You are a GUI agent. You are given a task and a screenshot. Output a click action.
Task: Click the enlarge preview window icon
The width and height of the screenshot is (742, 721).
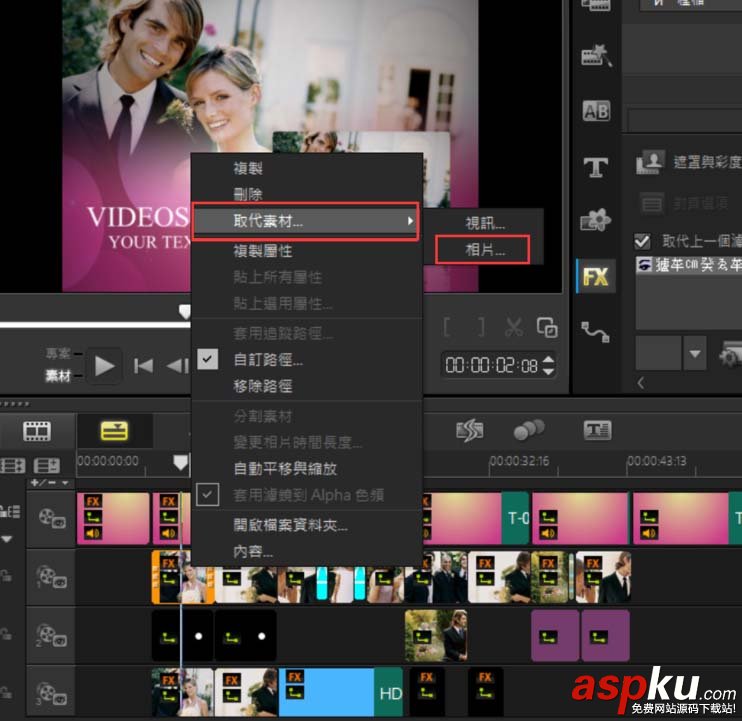click(547, 327)
